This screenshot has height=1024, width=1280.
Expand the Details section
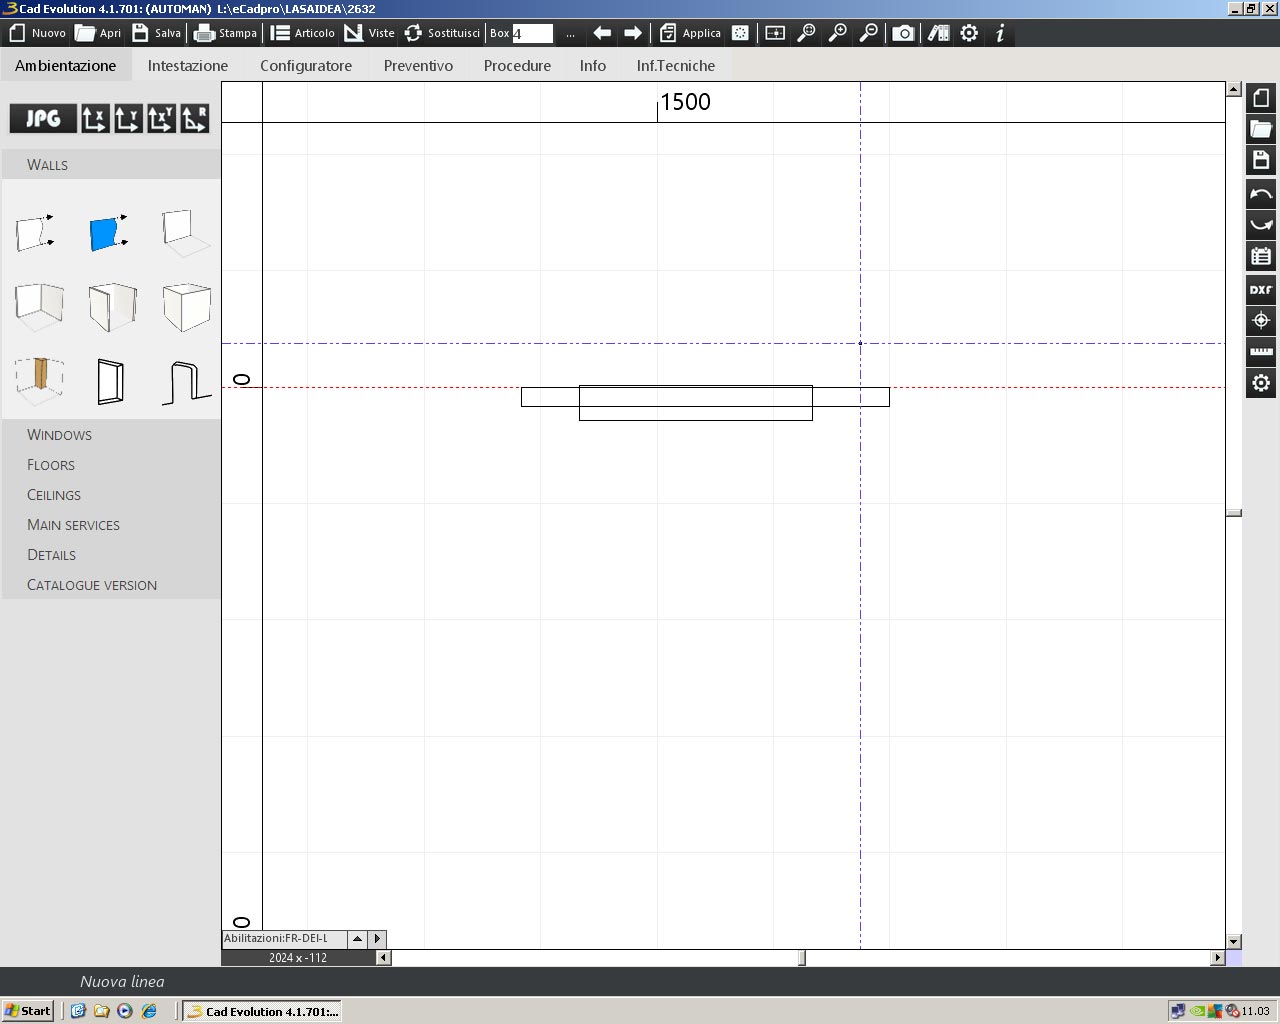[x=111, y=554]
